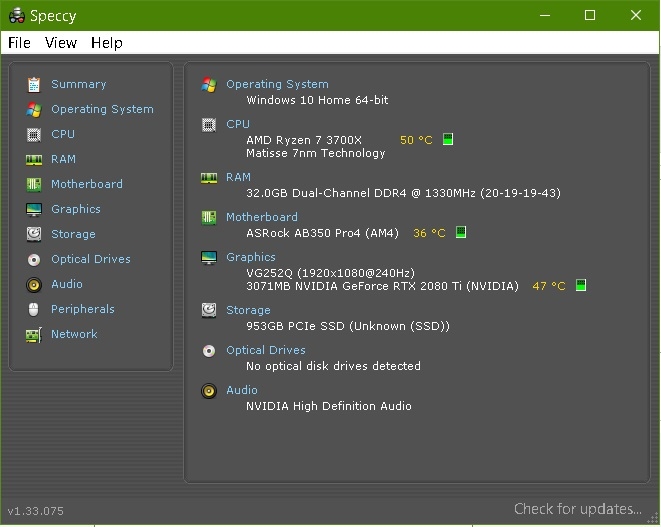Open Network section from sidebar

tap(74, 334)
